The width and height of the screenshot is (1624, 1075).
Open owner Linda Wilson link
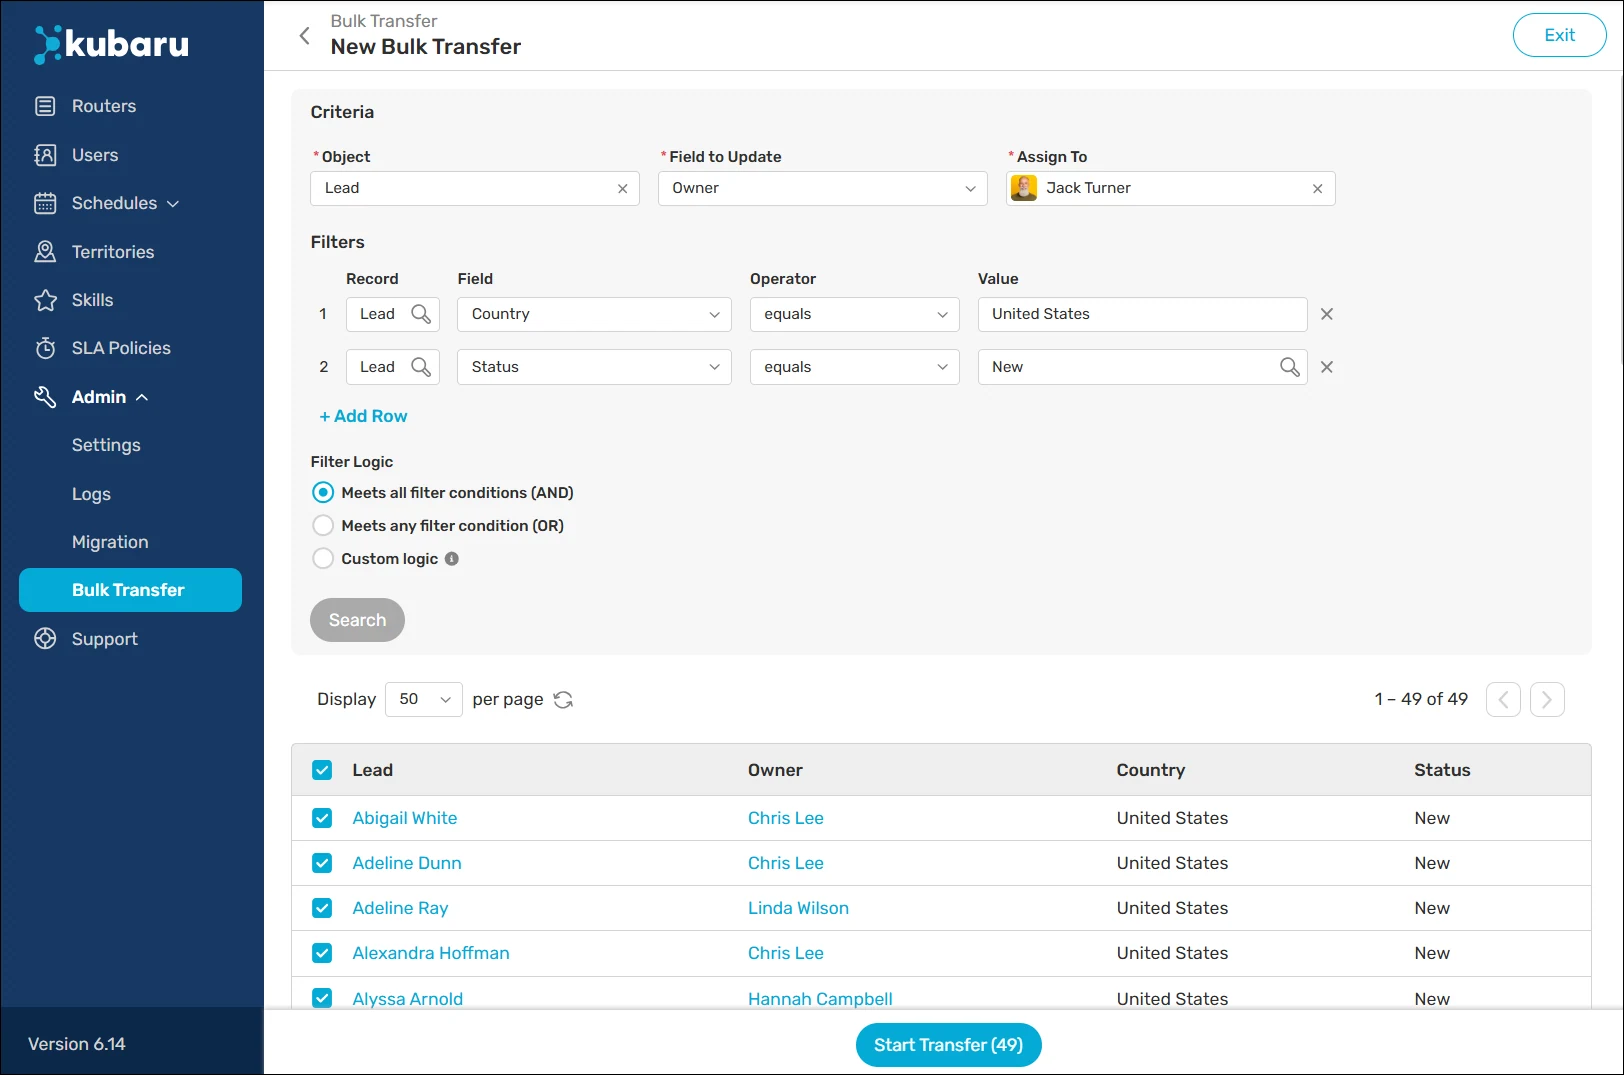click(x=798, y=908)
